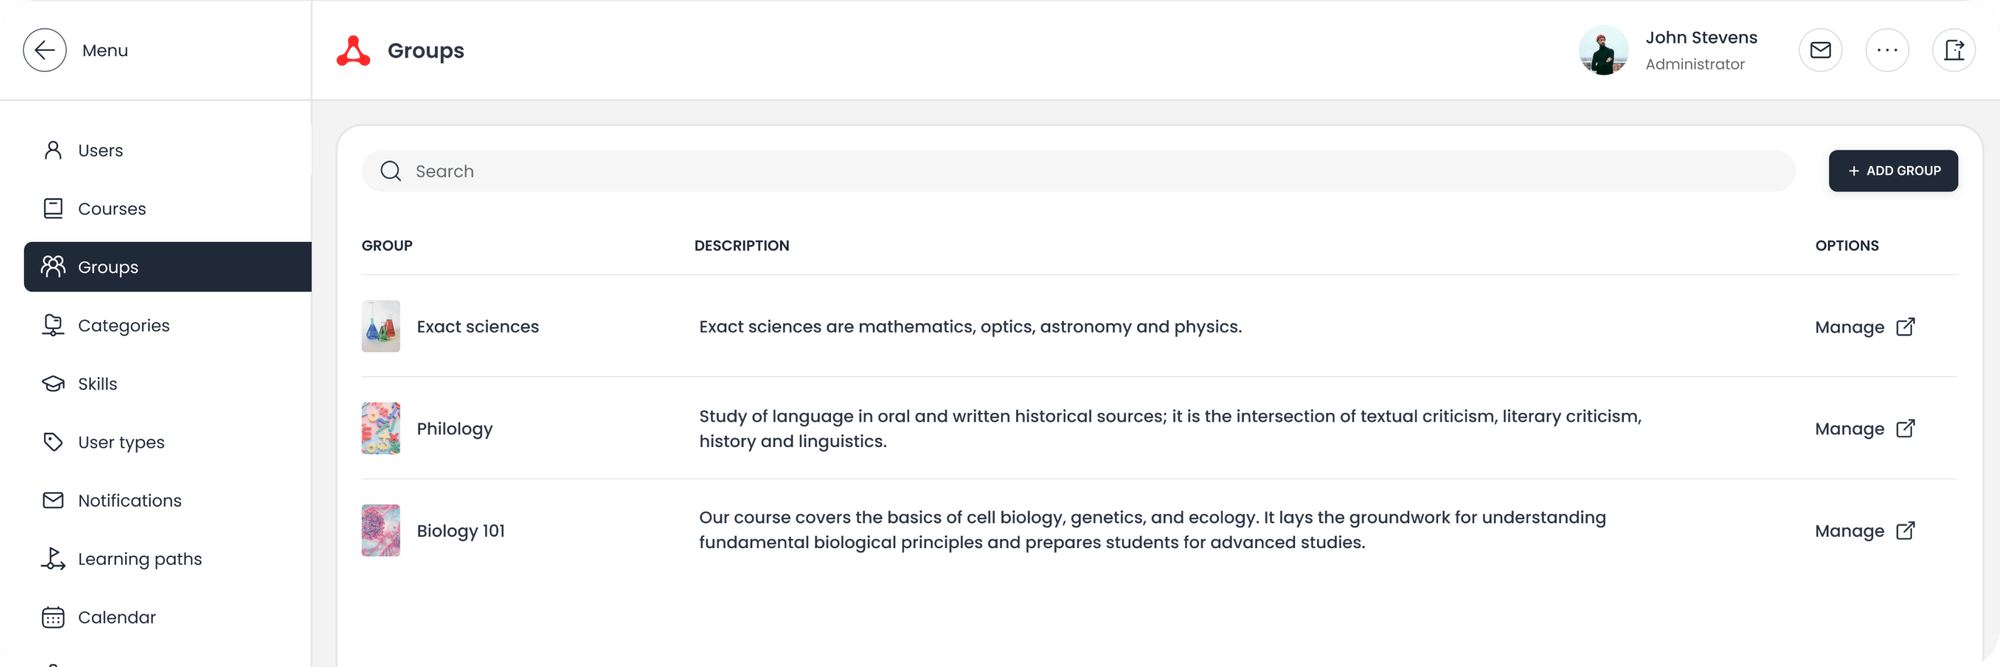Go to Learning paths
This screenshot has width=2000, height=667.
pos(139,559)
